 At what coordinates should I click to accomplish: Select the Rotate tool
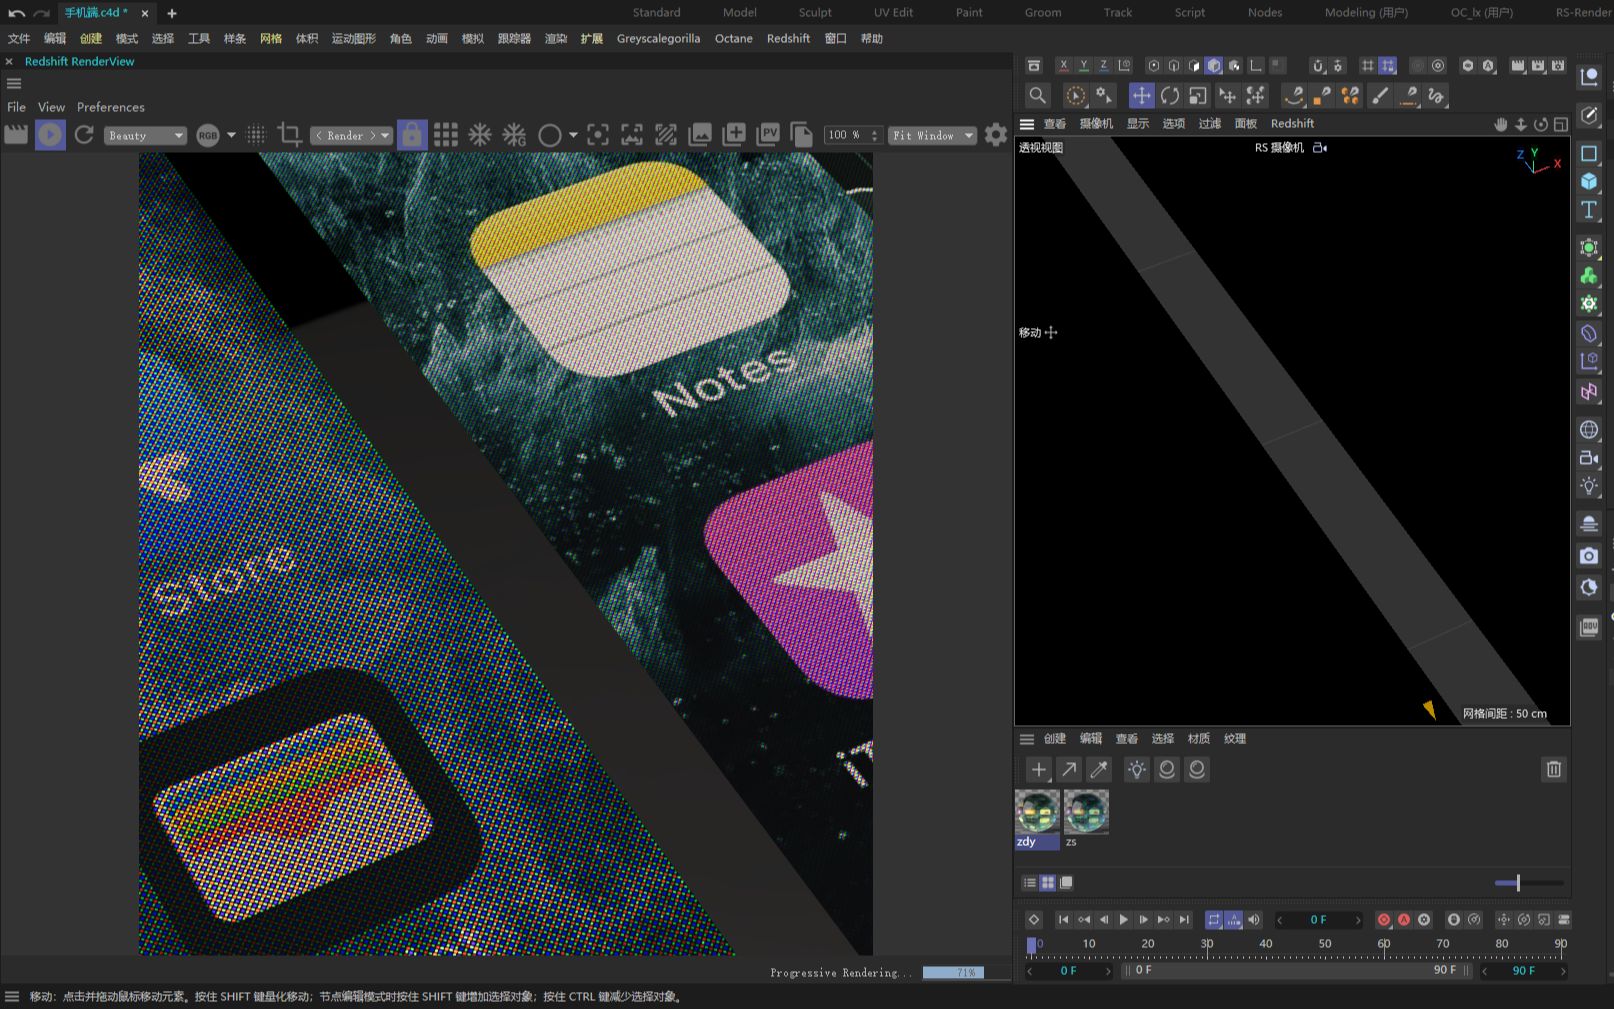pyautogui.click(x=1169, y=95)
